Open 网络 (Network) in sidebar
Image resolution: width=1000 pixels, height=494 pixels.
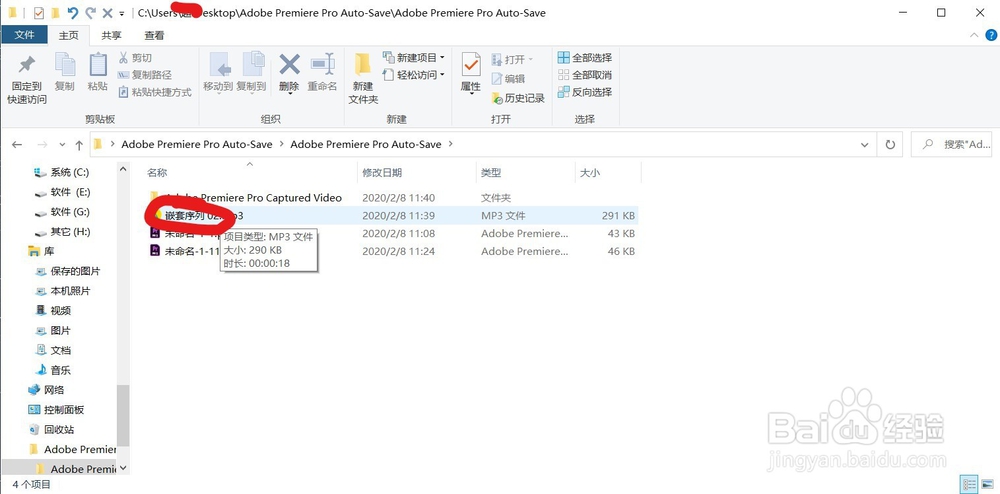[46, 389]
